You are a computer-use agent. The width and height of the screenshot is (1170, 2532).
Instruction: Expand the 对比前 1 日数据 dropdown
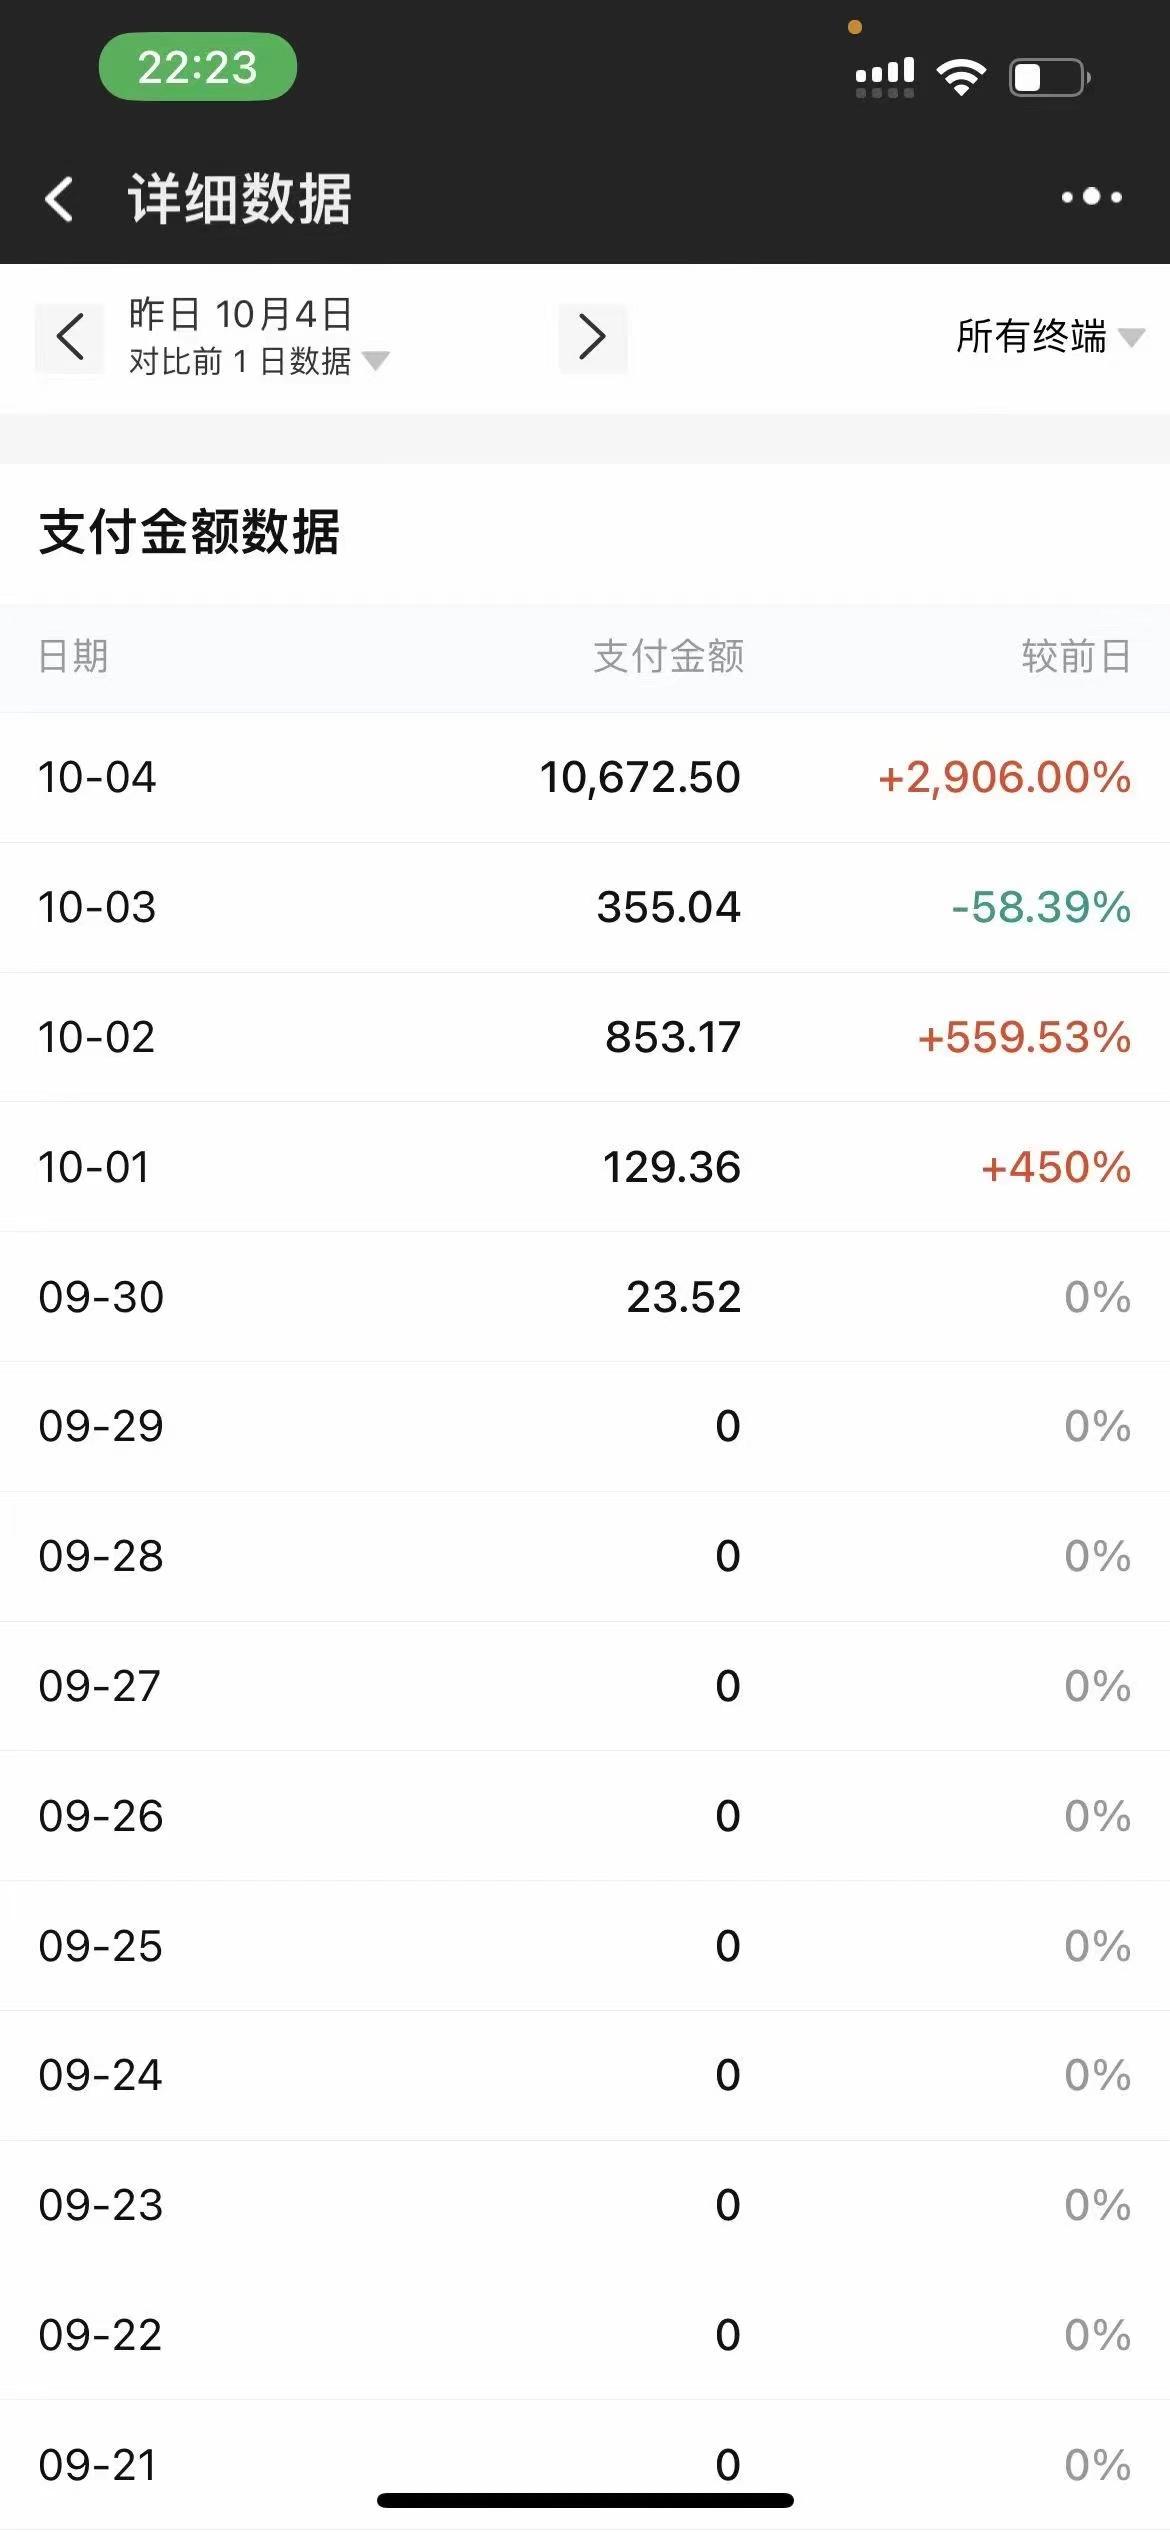[258, 361]
